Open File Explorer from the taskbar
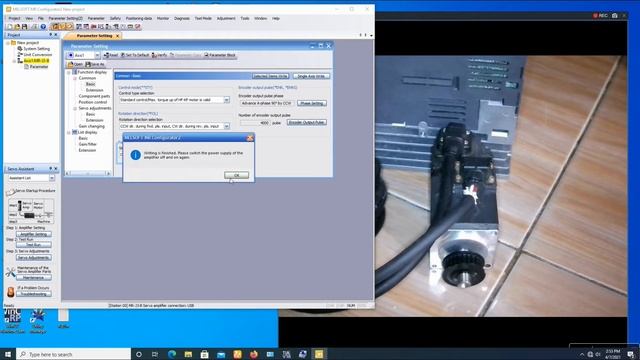This screenshot has width=640, height=360. tap(188, 354)
